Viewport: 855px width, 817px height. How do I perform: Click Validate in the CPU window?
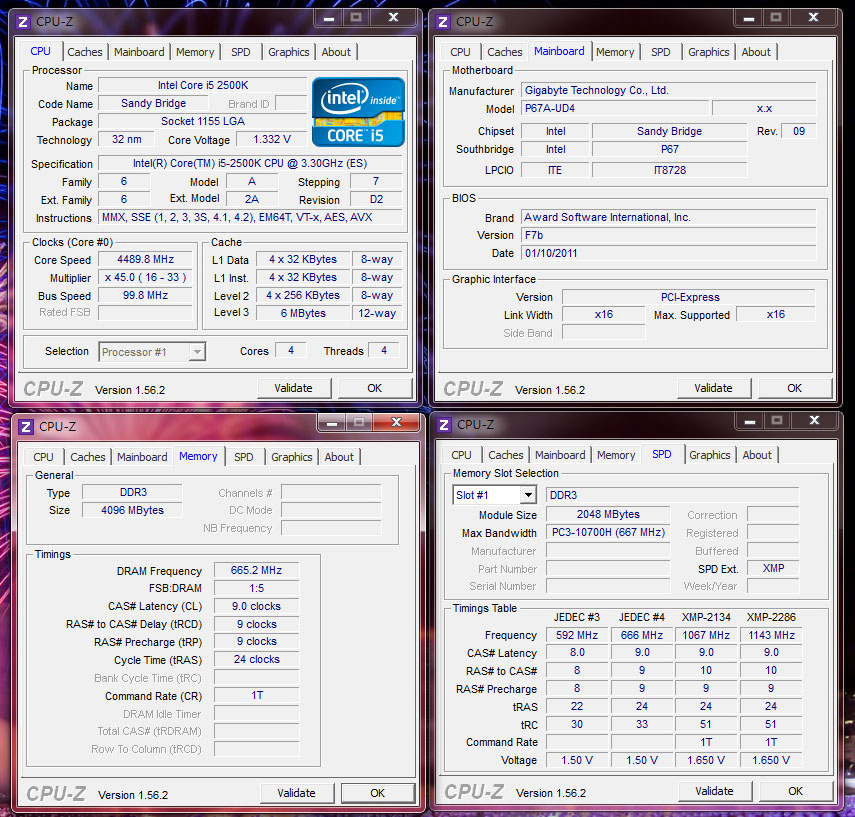(x=293, y=388)
